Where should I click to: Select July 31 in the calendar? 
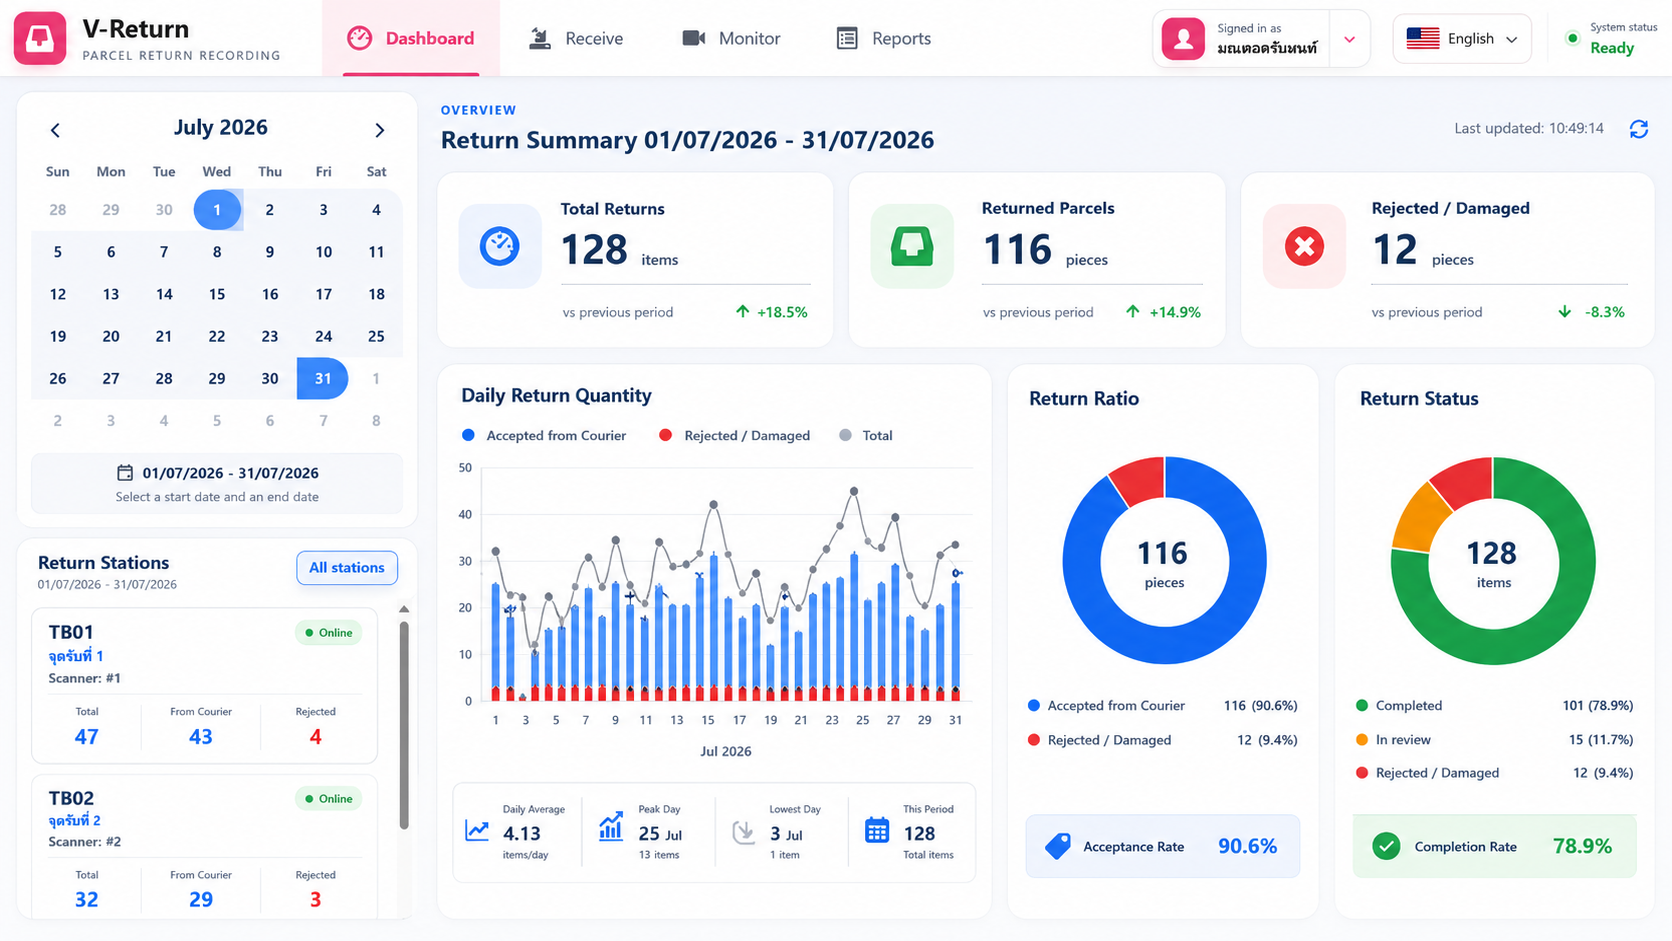point(323,378)
